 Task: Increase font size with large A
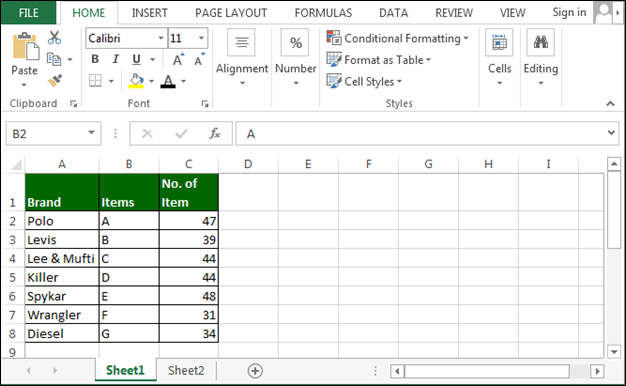point(178,59)
